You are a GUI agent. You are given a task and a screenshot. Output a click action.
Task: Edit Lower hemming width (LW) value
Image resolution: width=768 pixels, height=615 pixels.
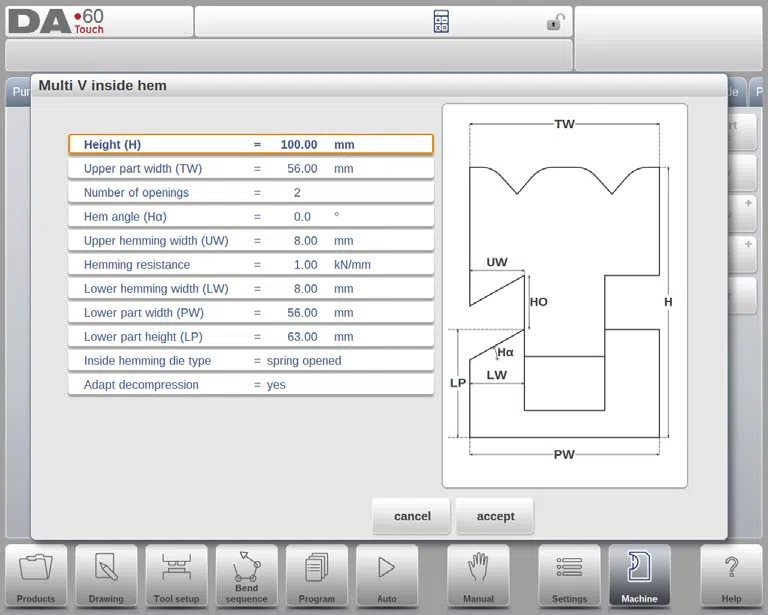click(251, 288)
